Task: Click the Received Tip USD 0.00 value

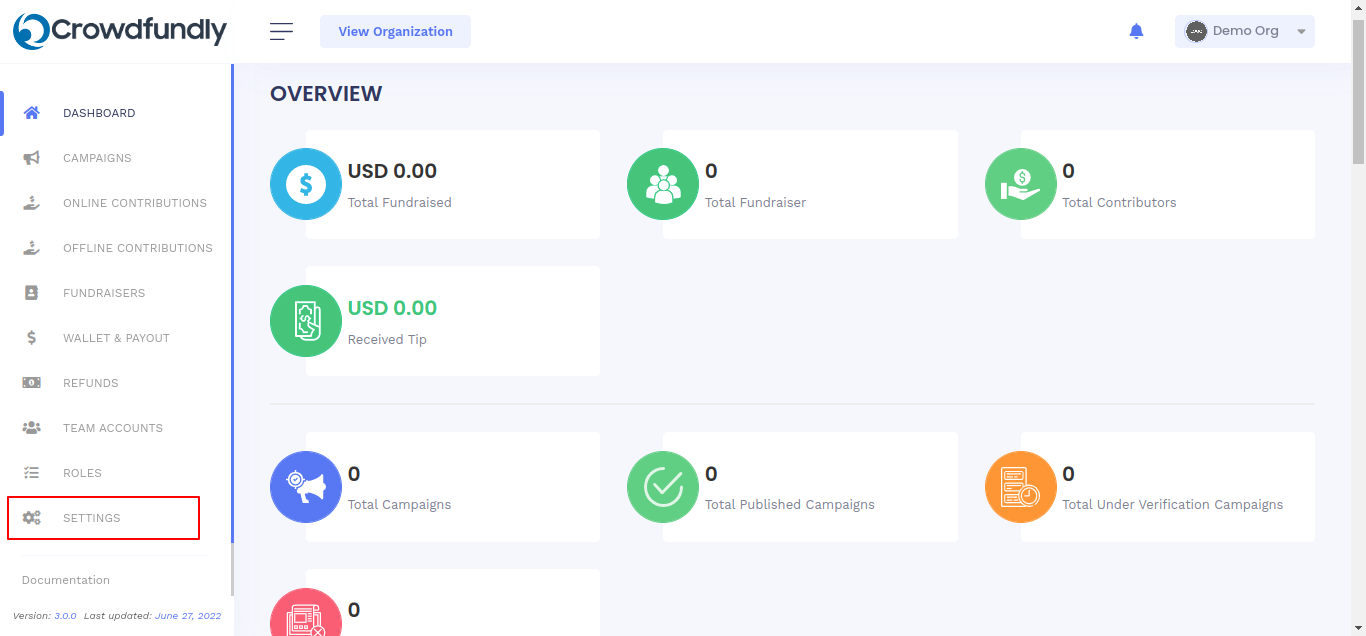Action: tap(392, 308)
